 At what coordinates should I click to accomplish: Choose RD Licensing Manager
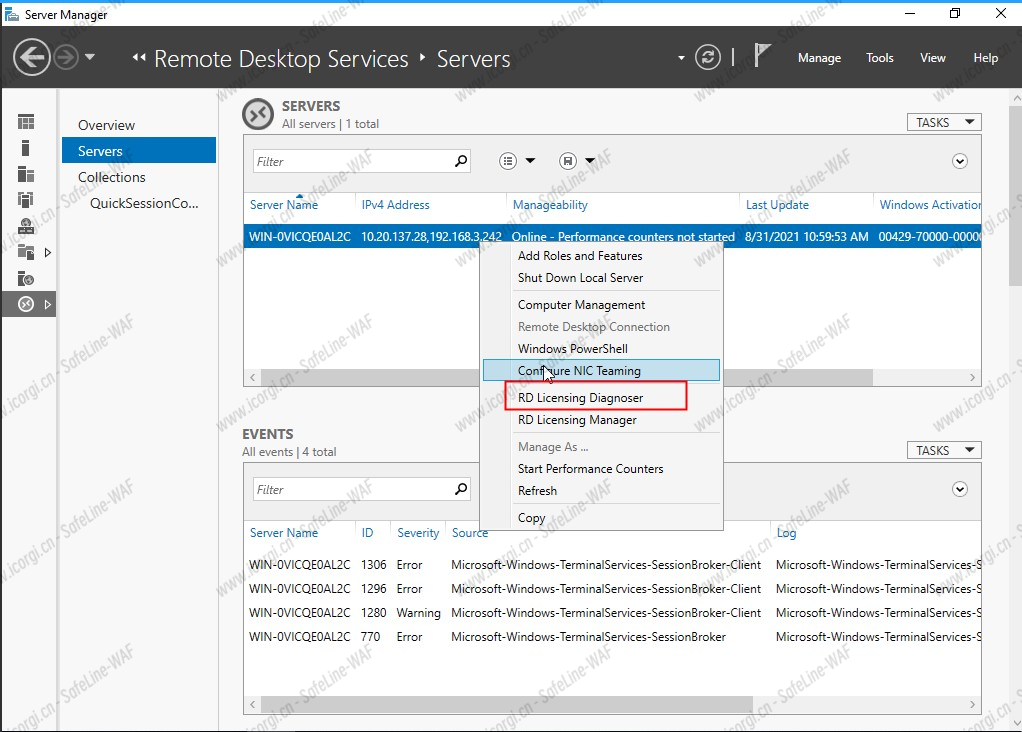577,420
